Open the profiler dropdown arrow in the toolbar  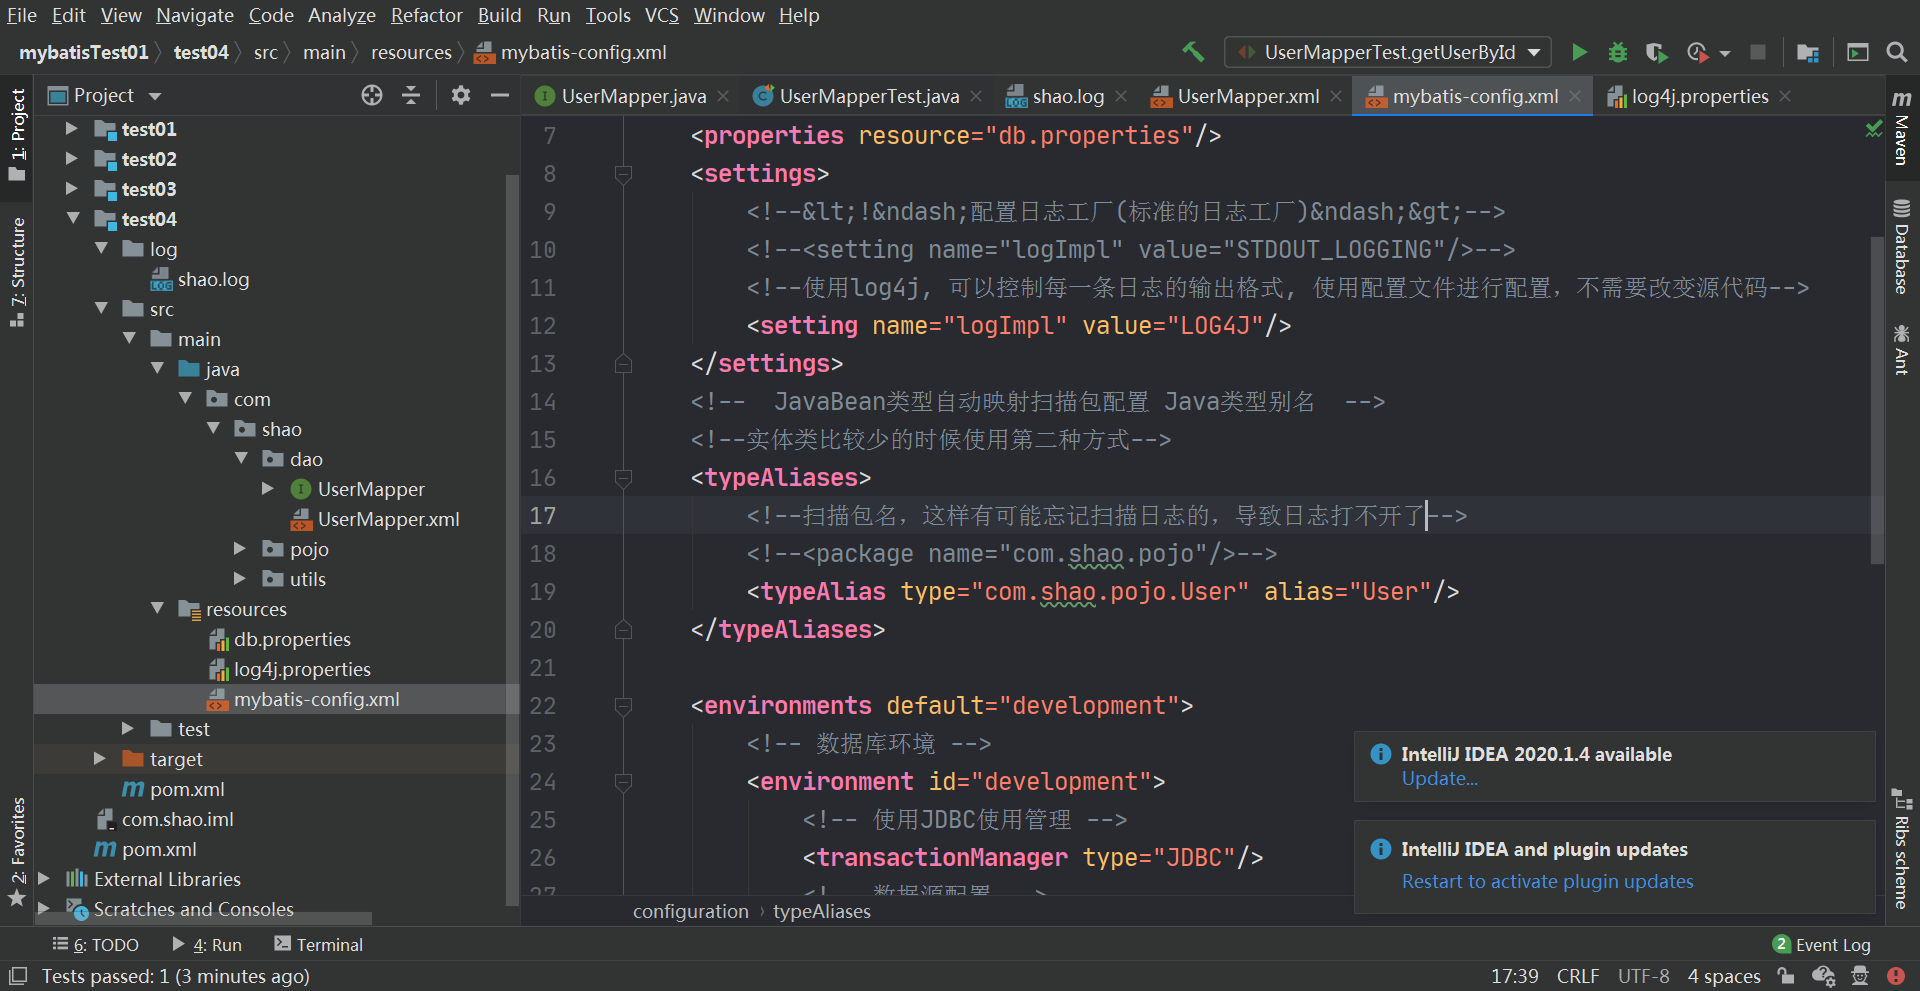tap(1725, 53)
